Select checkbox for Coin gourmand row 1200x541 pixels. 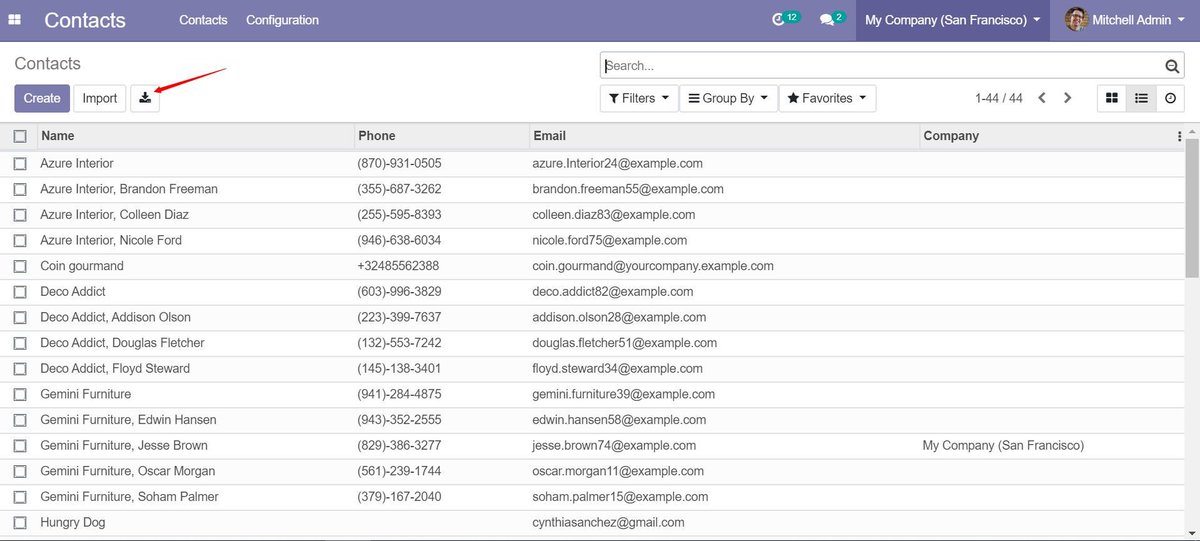(20, 266)
